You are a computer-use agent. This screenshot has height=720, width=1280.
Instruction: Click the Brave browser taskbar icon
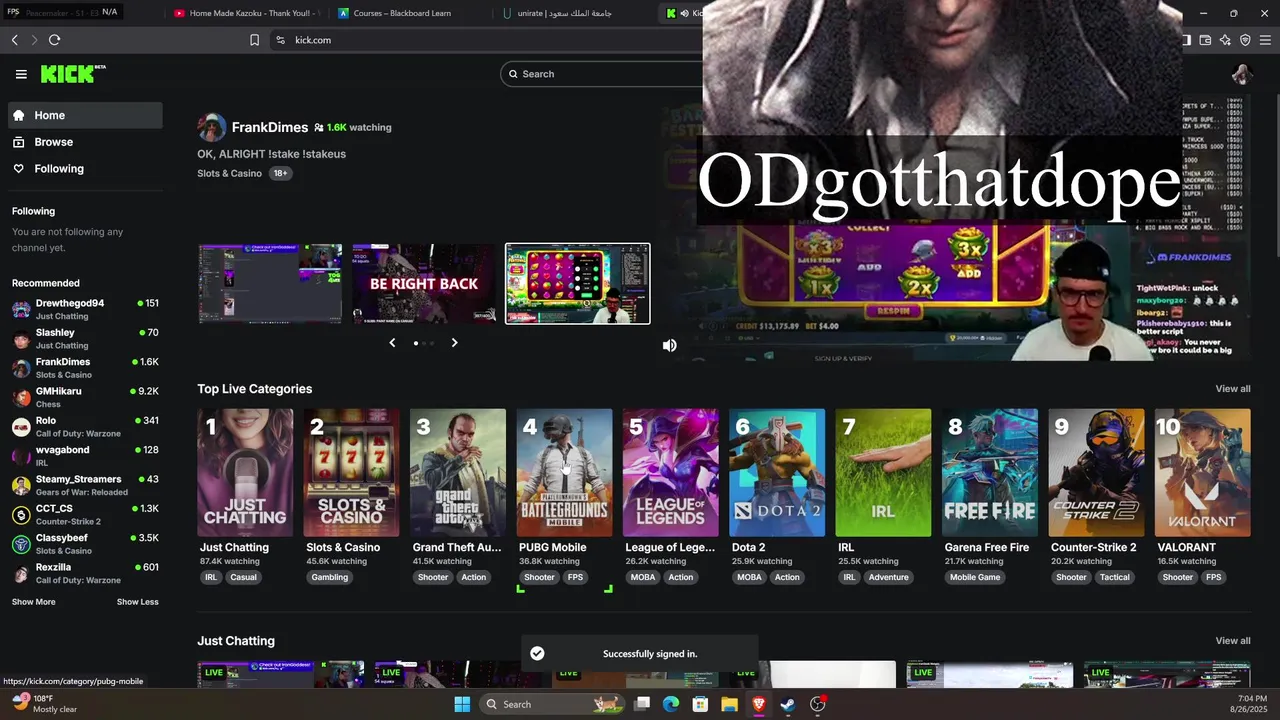[x=759, y=704]
